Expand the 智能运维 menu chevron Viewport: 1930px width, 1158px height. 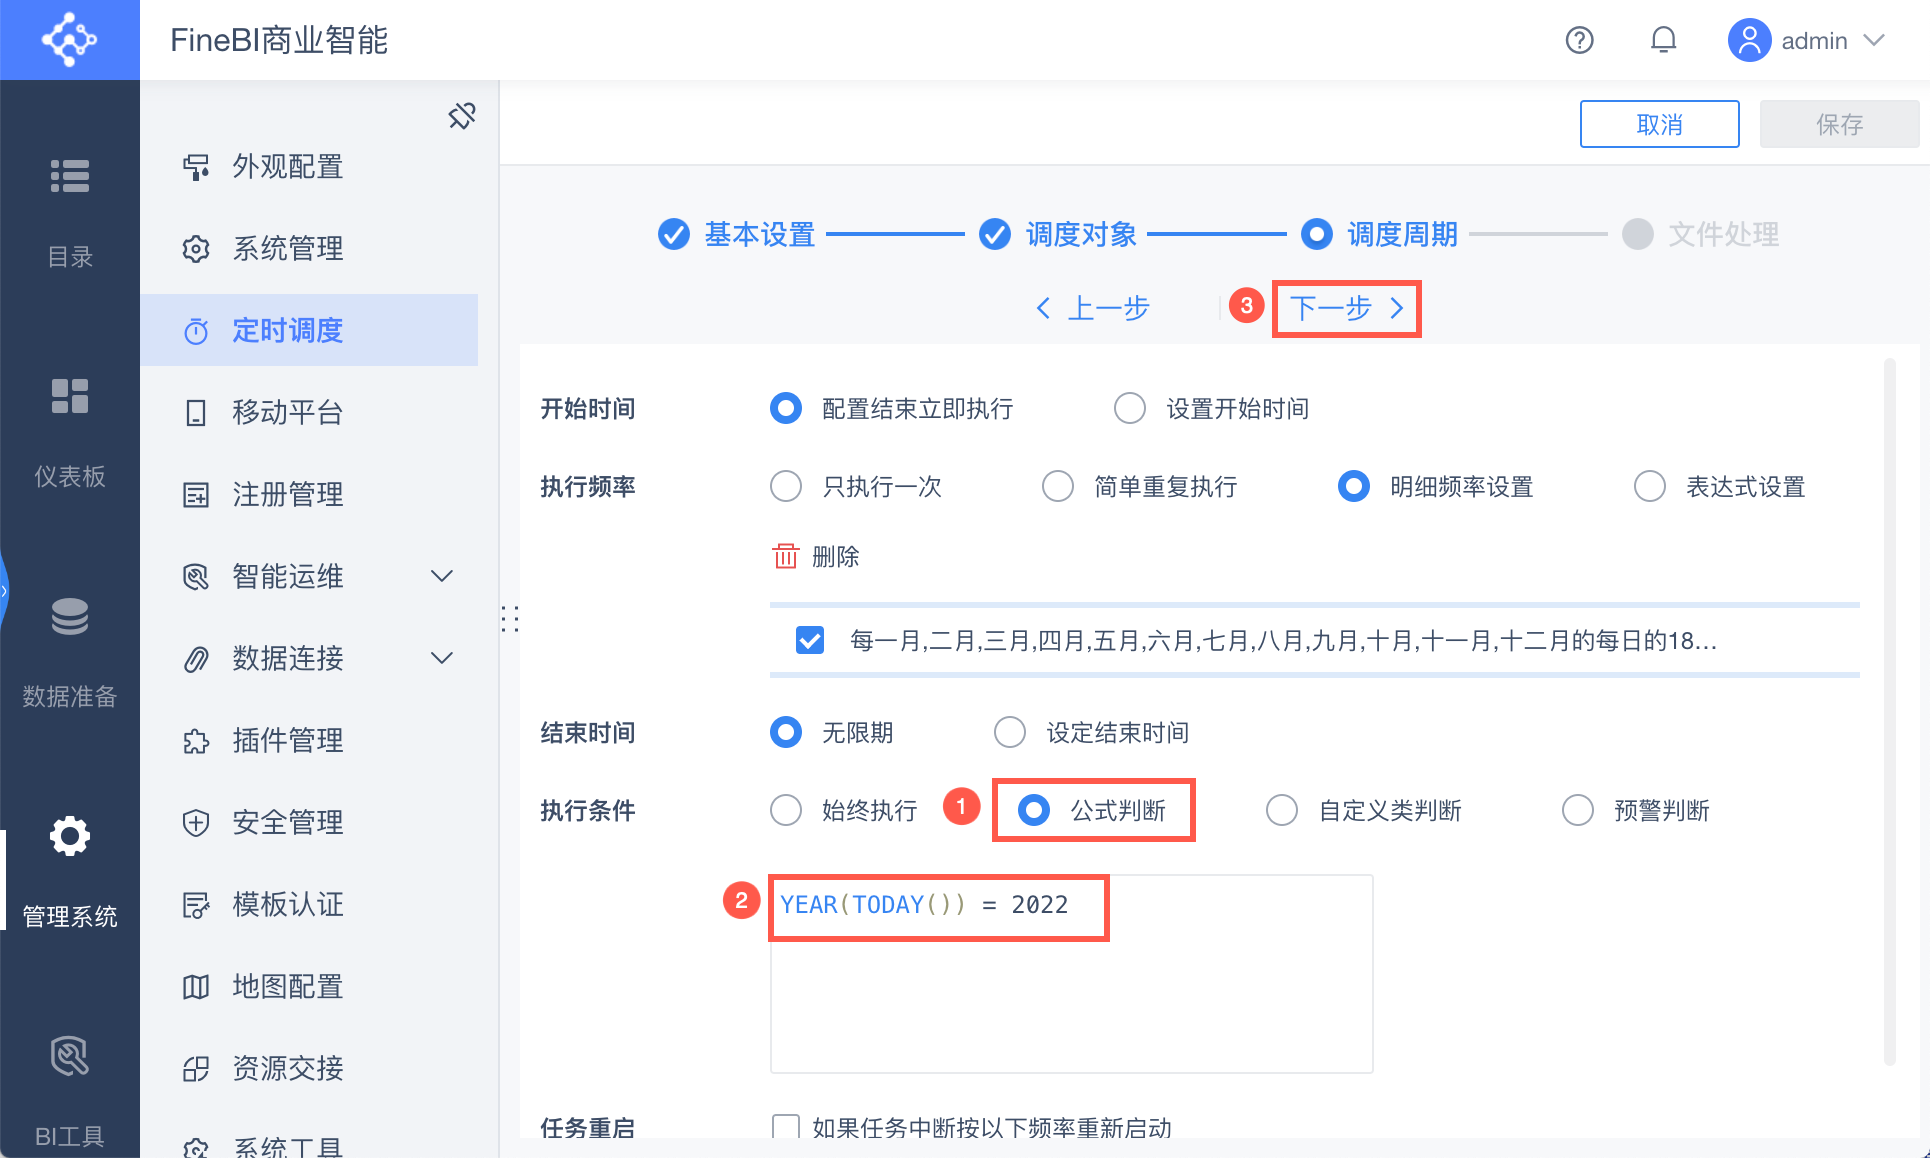pos(441,576)
